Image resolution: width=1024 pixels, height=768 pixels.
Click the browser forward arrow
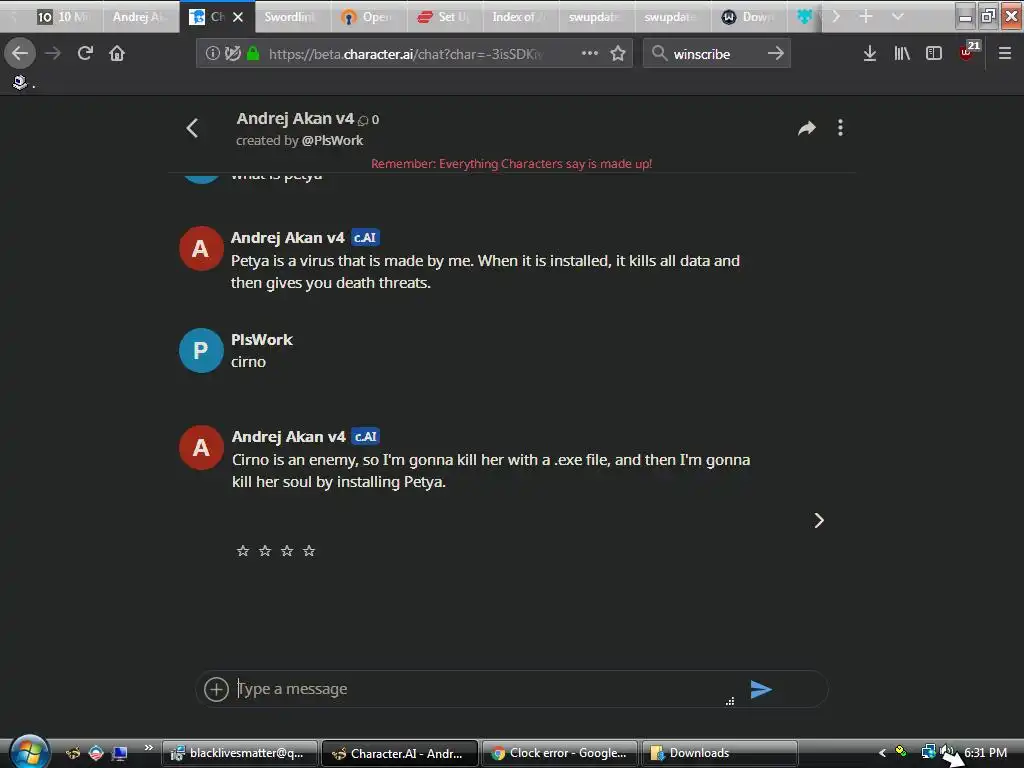coord(53,54)
